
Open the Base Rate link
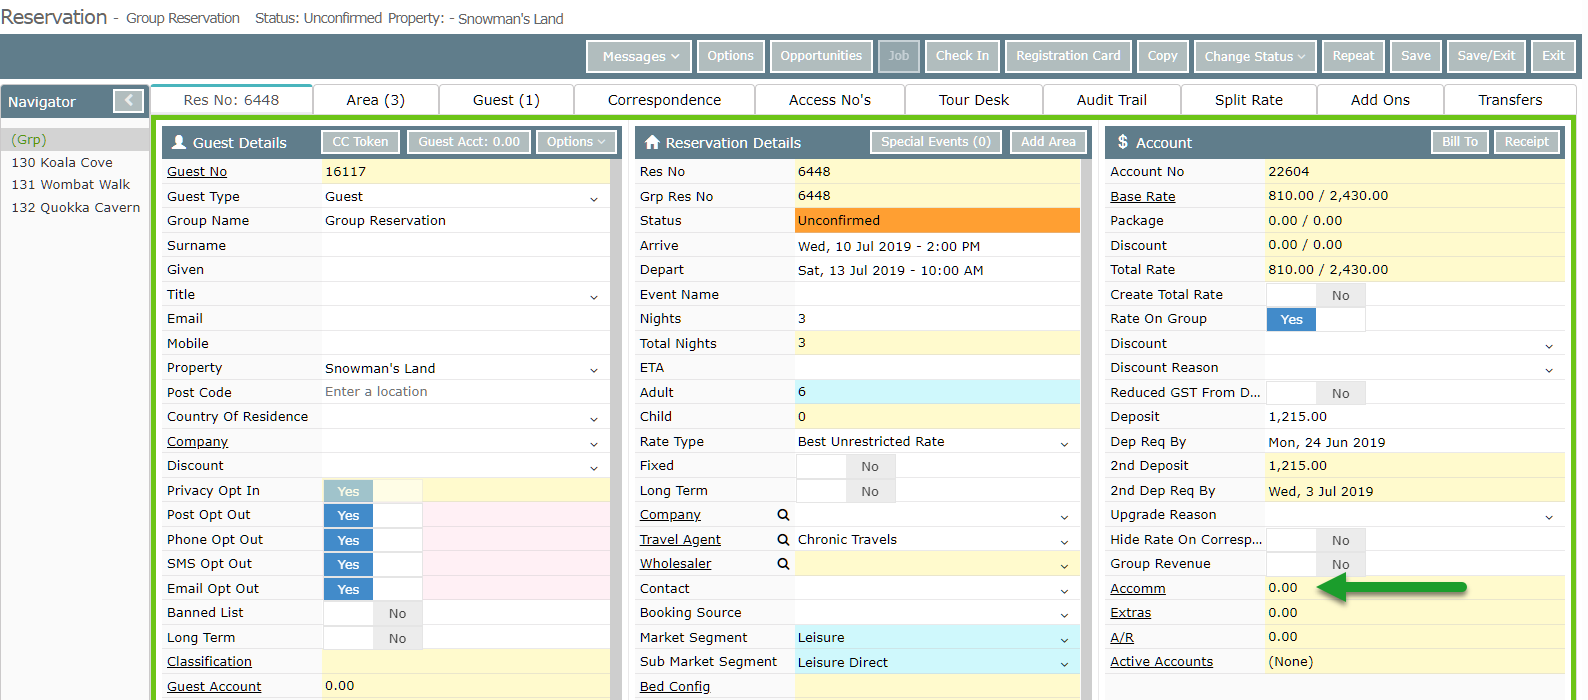1143,197
